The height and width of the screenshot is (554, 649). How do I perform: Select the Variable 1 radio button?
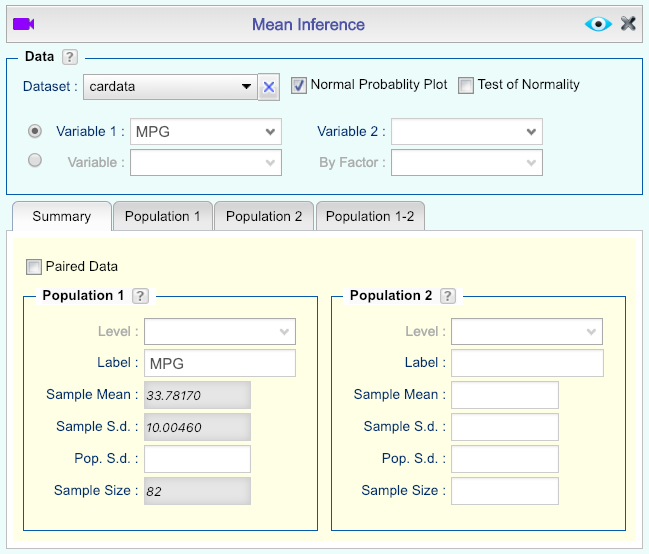(x=36, y=131)
